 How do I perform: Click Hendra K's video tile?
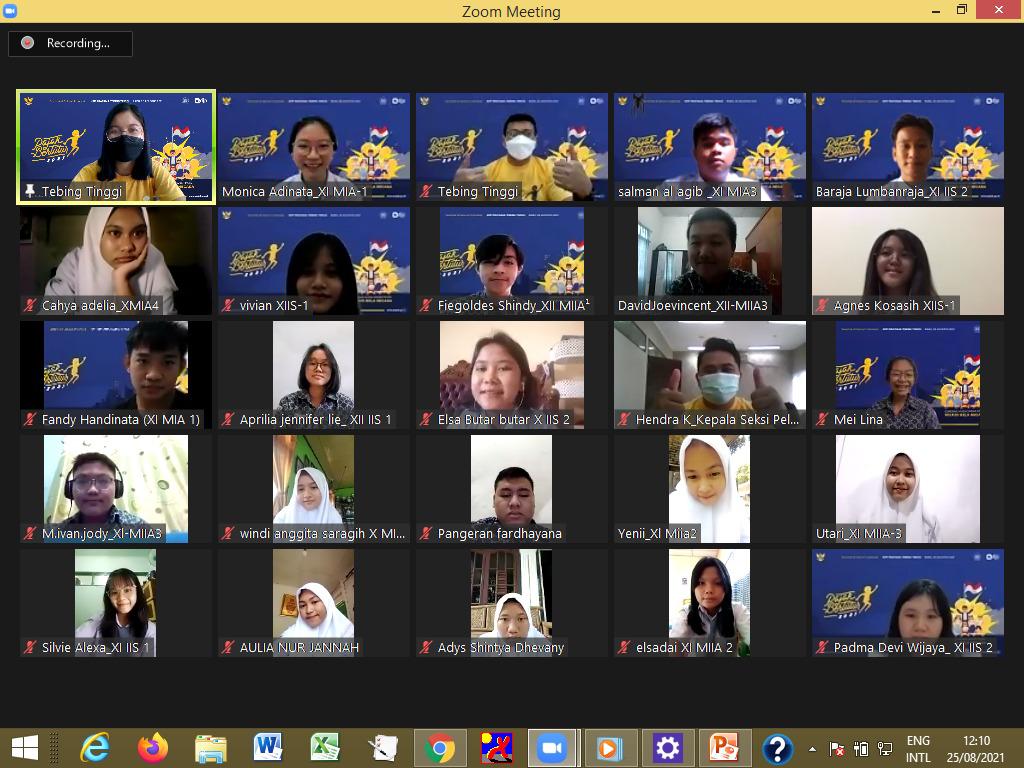click(x=710, y=374)
